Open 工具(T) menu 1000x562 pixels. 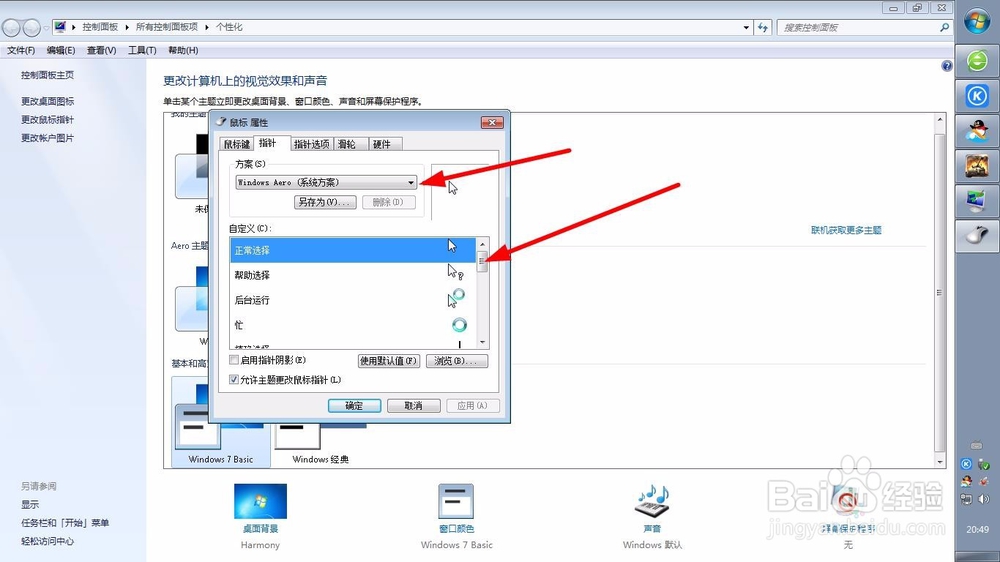tap(142, 50)
